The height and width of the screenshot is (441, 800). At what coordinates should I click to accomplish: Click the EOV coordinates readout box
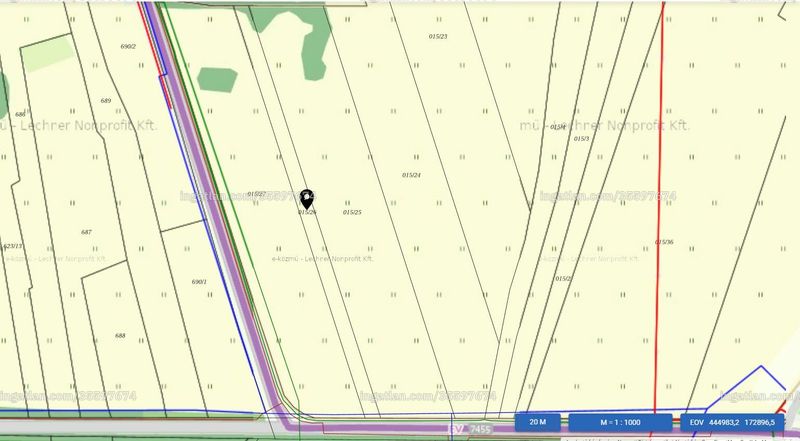[732, 422]
